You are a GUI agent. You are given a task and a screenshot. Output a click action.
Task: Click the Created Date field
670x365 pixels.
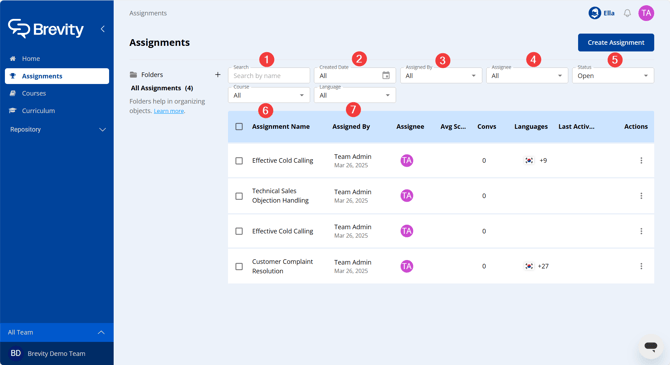(x=355, y=76)
